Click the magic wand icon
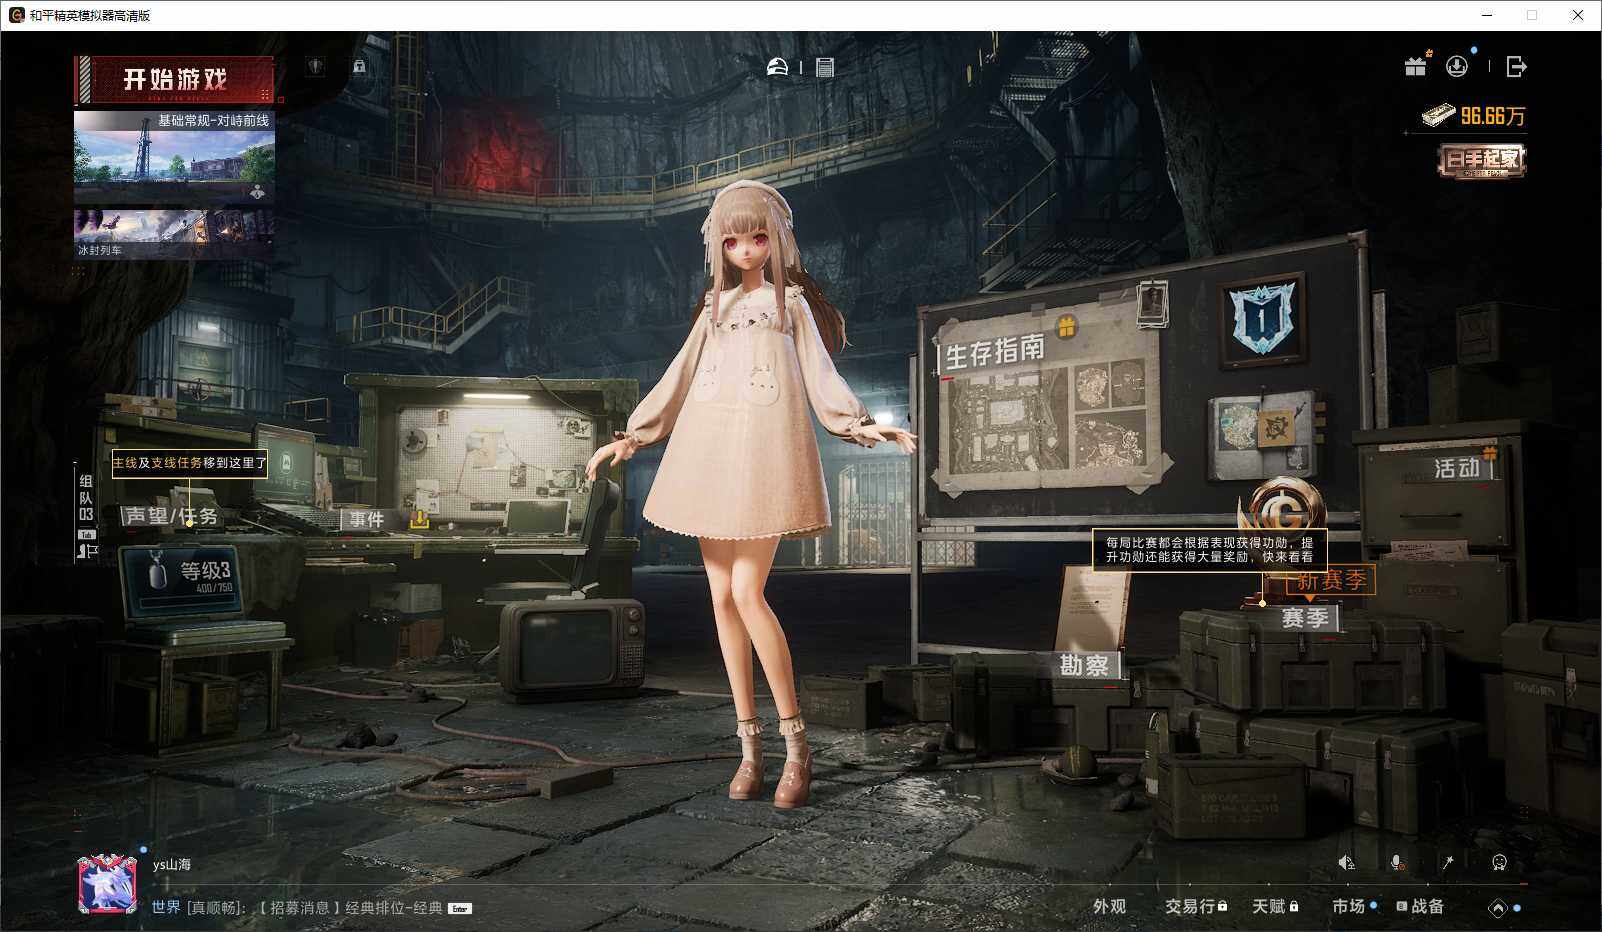The image size is (1602, 932). (1447, 862)
